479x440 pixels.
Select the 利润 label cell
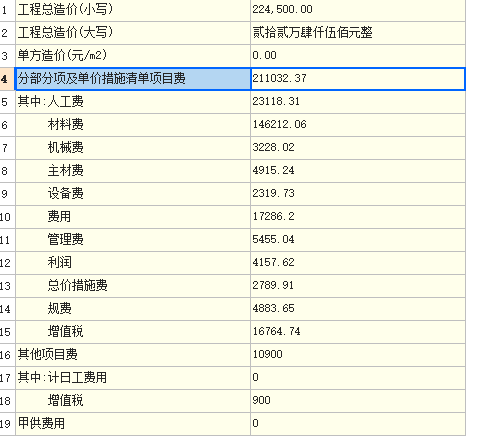(x=133, y=263)
